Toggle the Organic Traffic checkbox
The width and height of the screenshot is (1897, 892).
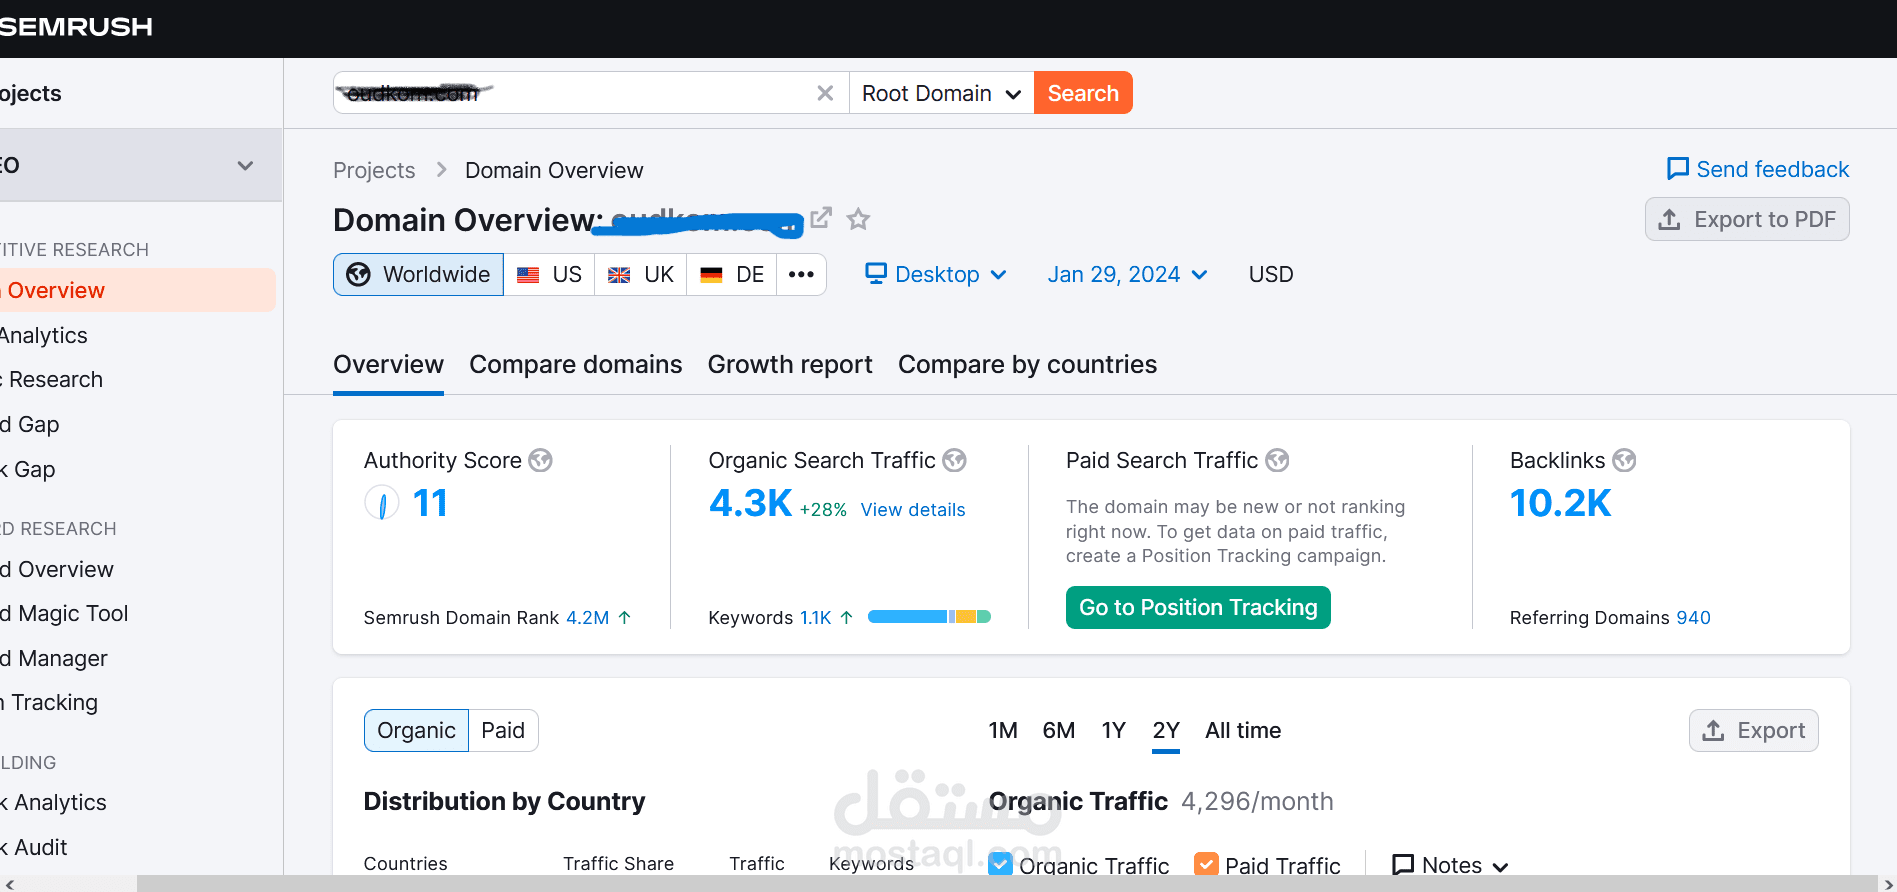click(1000, 863)
